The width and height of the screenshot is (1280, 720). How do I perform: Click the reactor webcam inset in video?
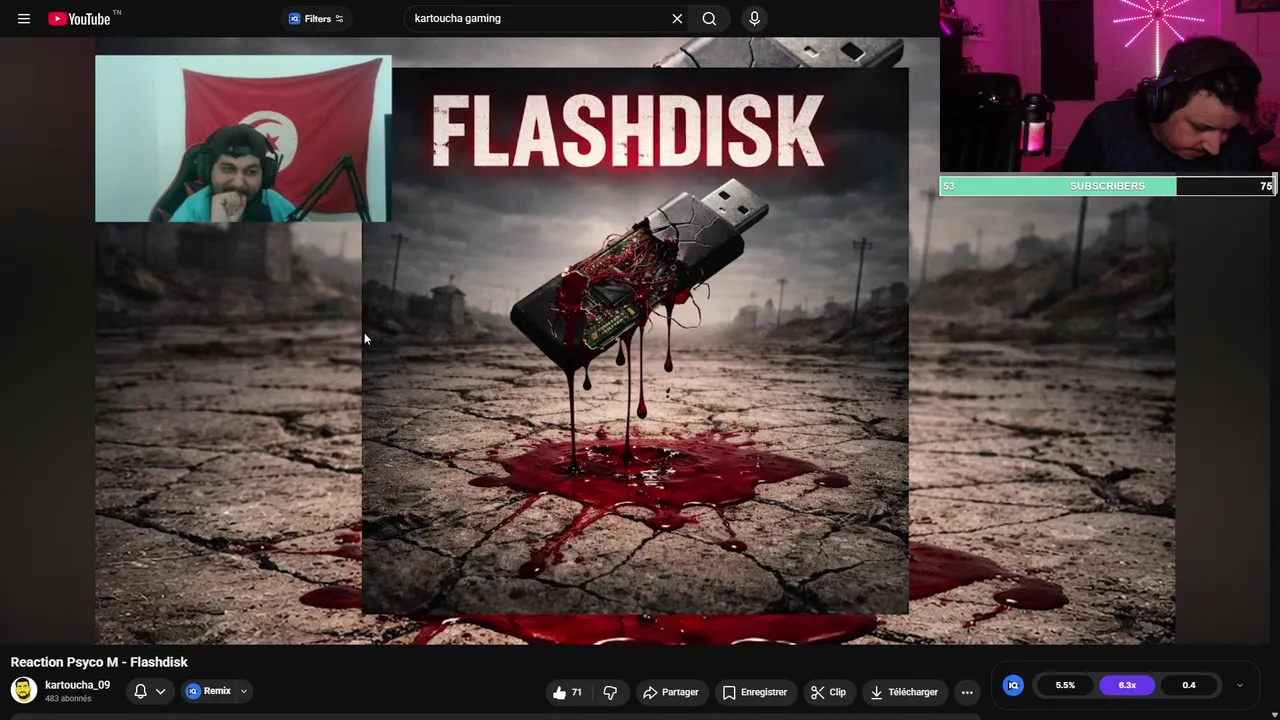(x=243, y=138)
